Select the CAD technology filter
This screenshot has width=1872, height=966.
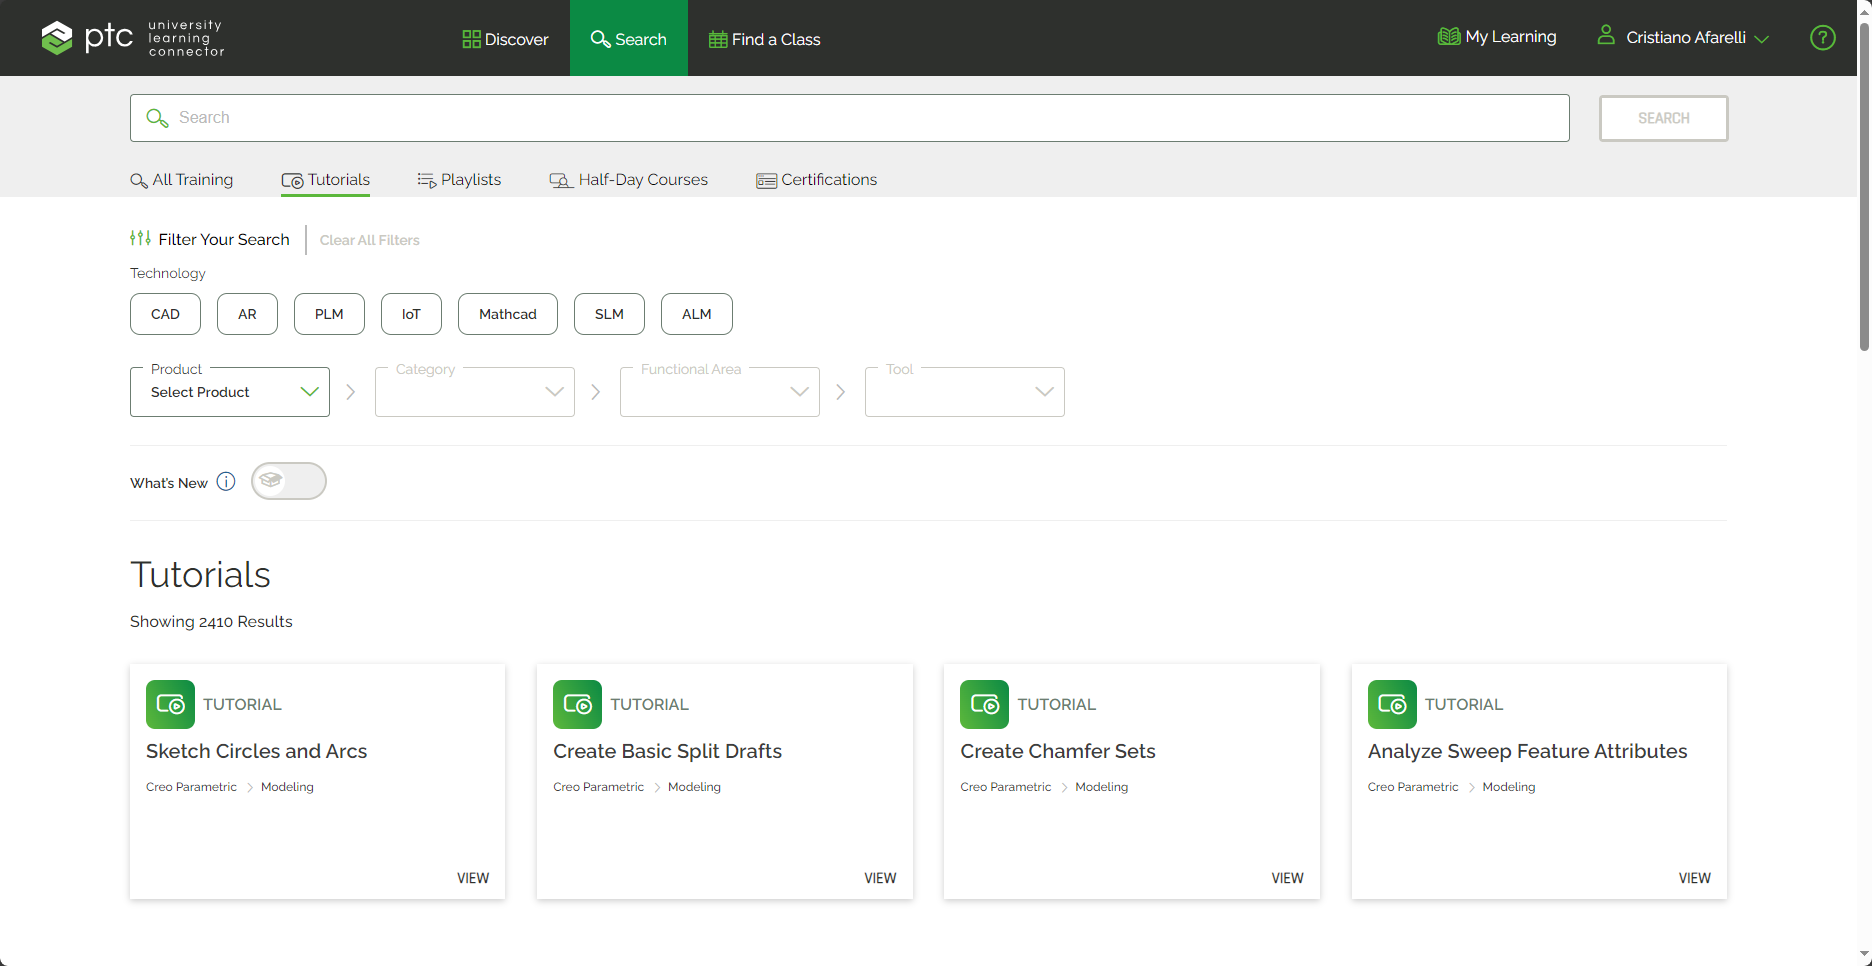[x=164, y=314]
